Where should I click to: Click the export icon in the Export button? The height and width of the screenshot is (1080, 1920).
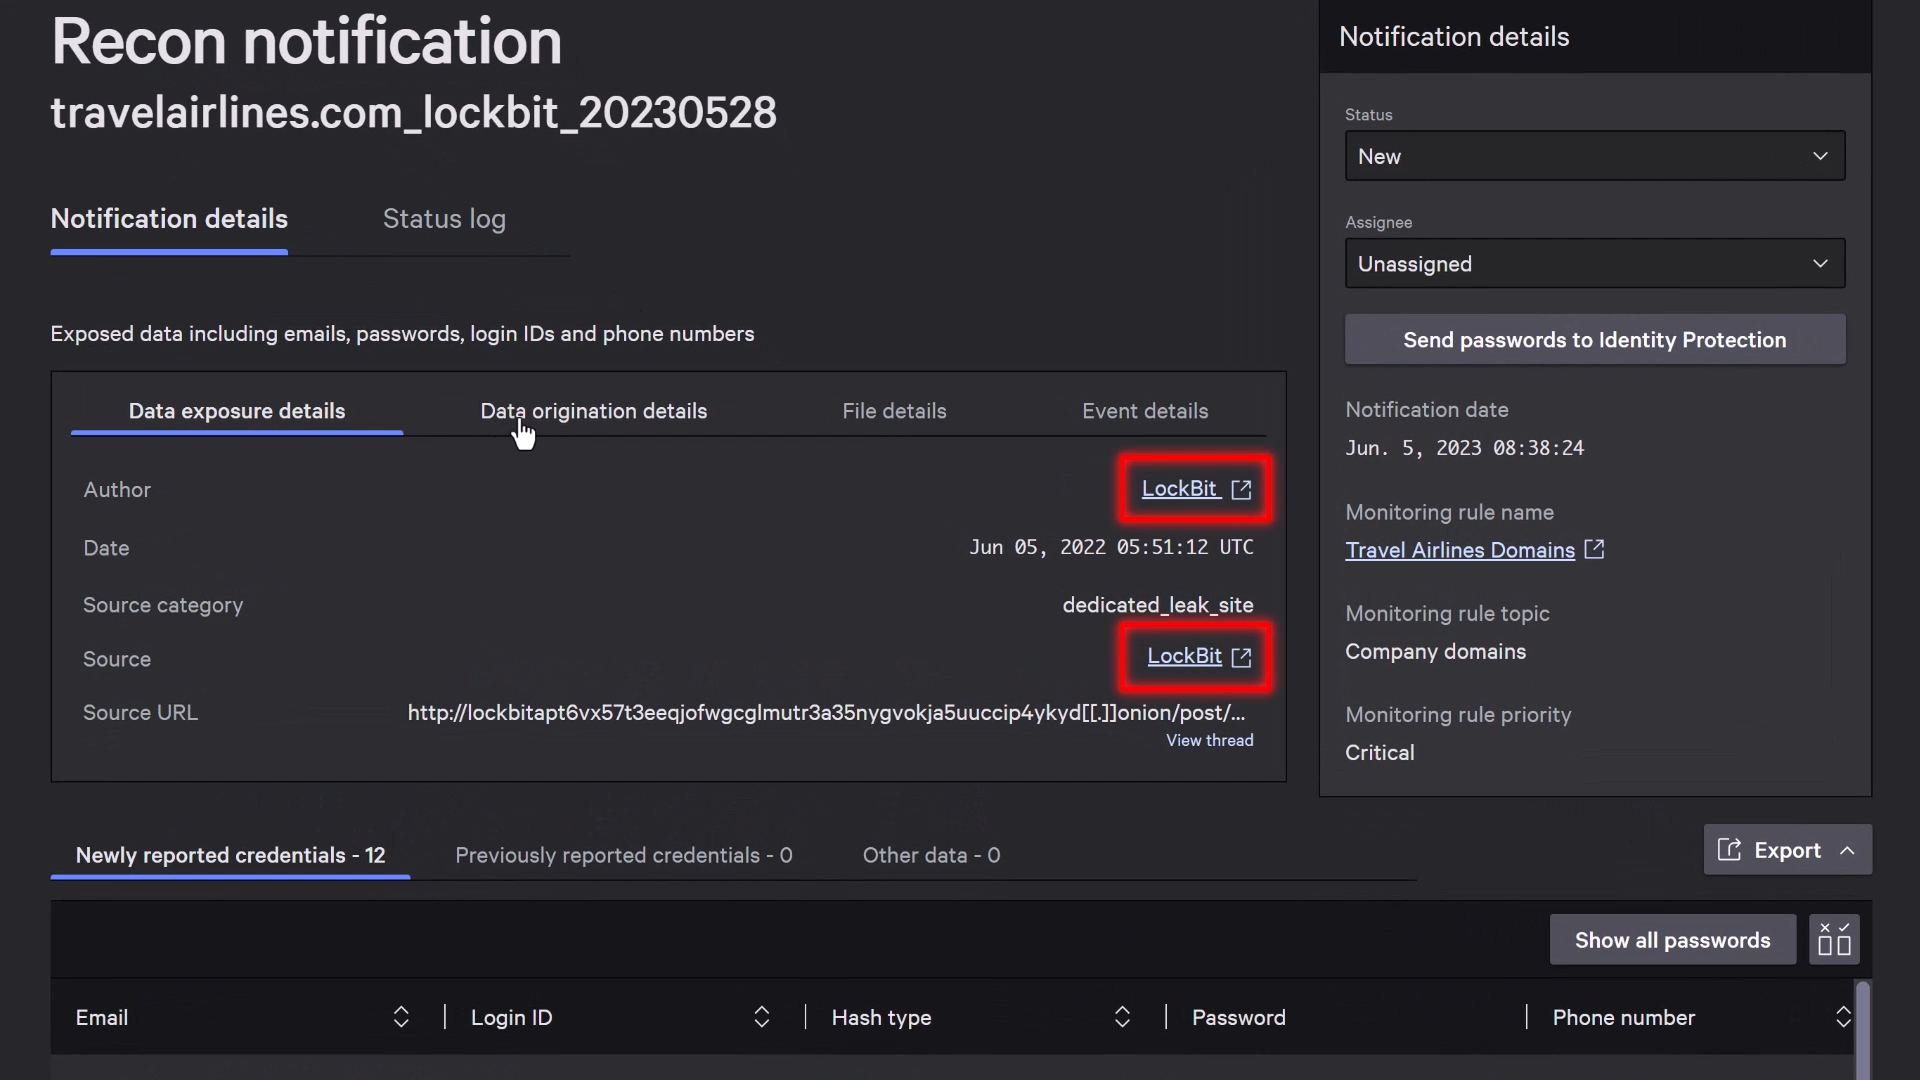(1729, 850)
